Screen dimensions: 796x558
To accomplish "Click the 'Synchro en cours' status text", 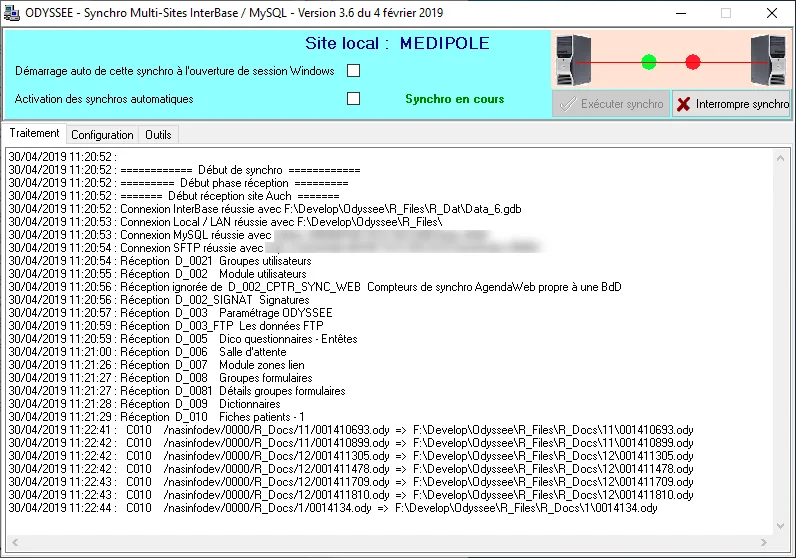I will click(x=454, y=99).
